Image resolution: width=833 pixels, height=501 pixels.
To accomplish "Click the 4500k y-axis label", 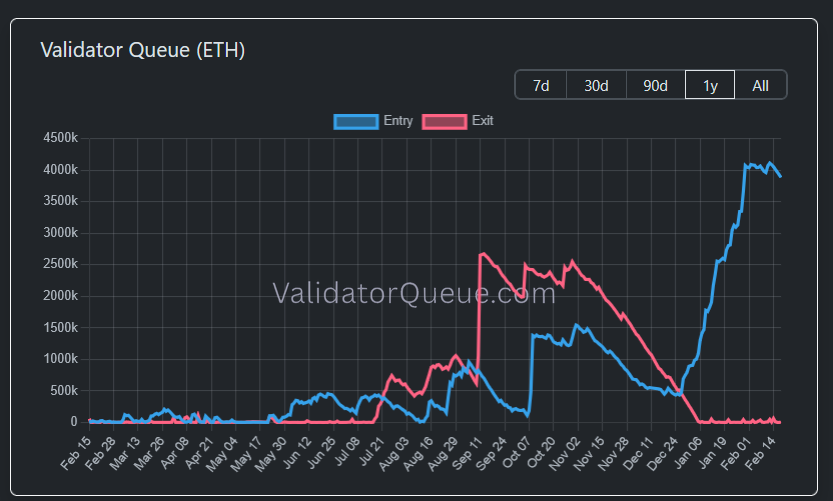I will 61,138.
